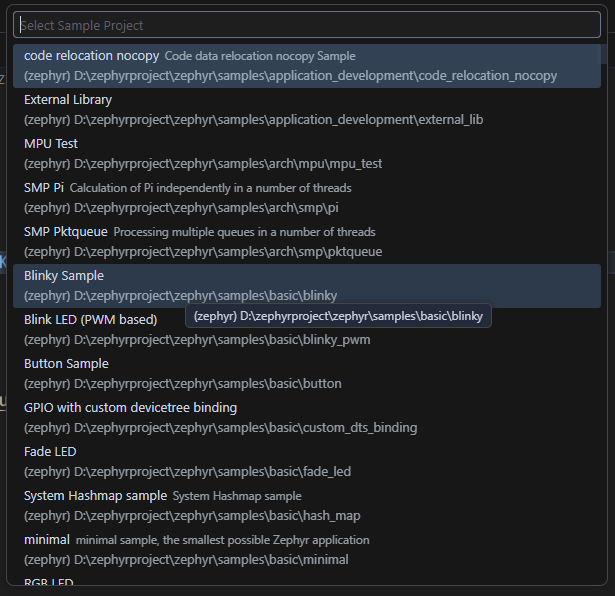Click the external_lib path text
615x596 pixels.
click(x=253, y=120)
